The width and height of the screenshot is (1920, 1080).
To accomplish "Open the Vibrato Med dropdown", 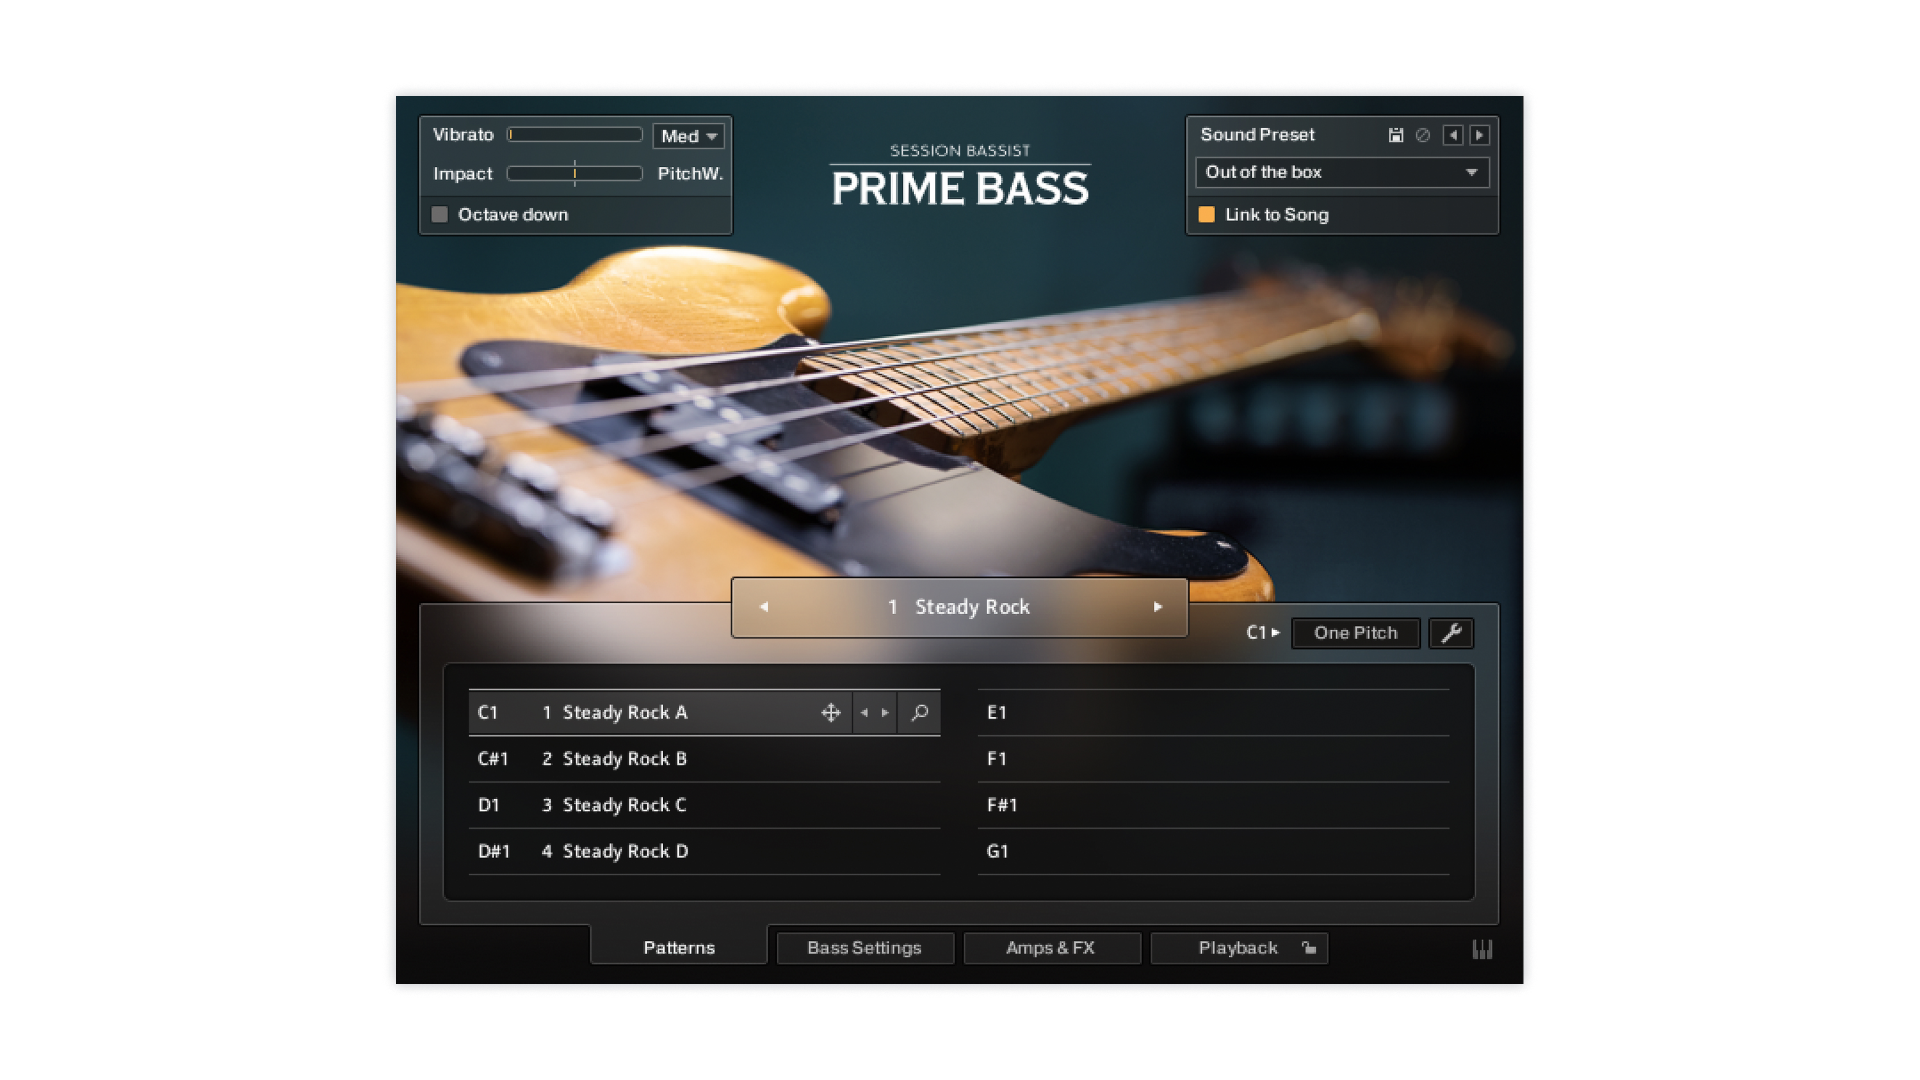I will click(x=689, y=136).
